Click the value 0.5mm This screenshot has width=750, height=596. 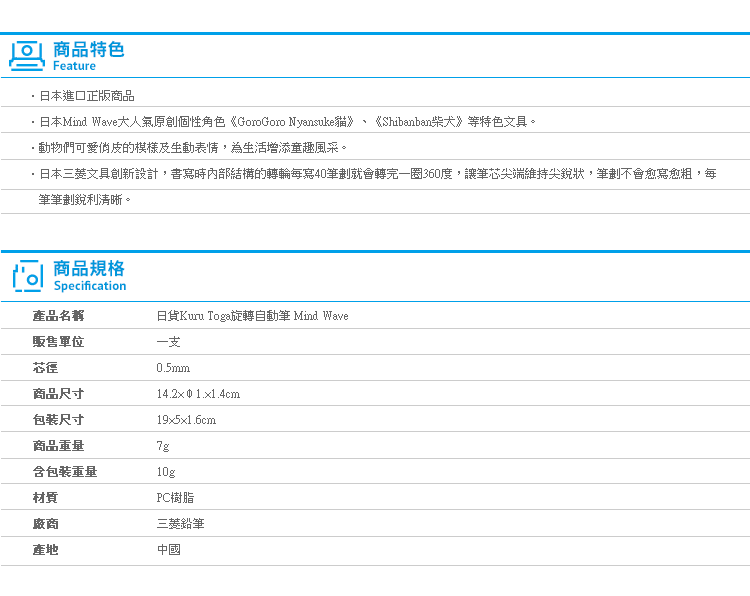point(173,368)
